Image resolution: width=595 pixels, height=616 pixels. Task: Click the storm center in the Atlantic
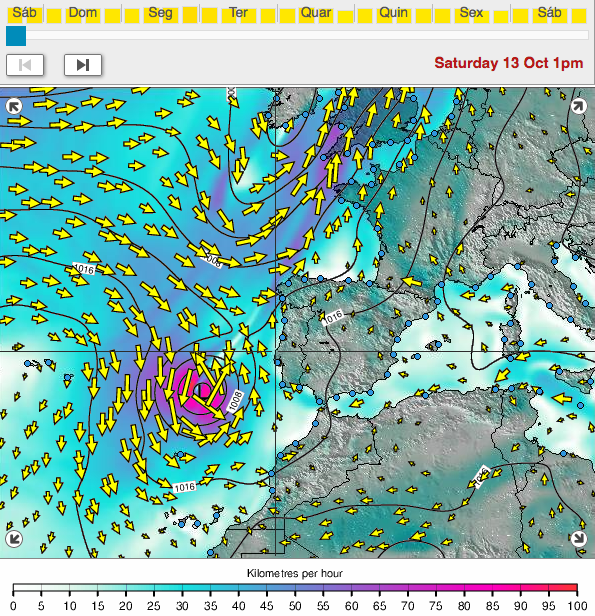coord(201,391)
